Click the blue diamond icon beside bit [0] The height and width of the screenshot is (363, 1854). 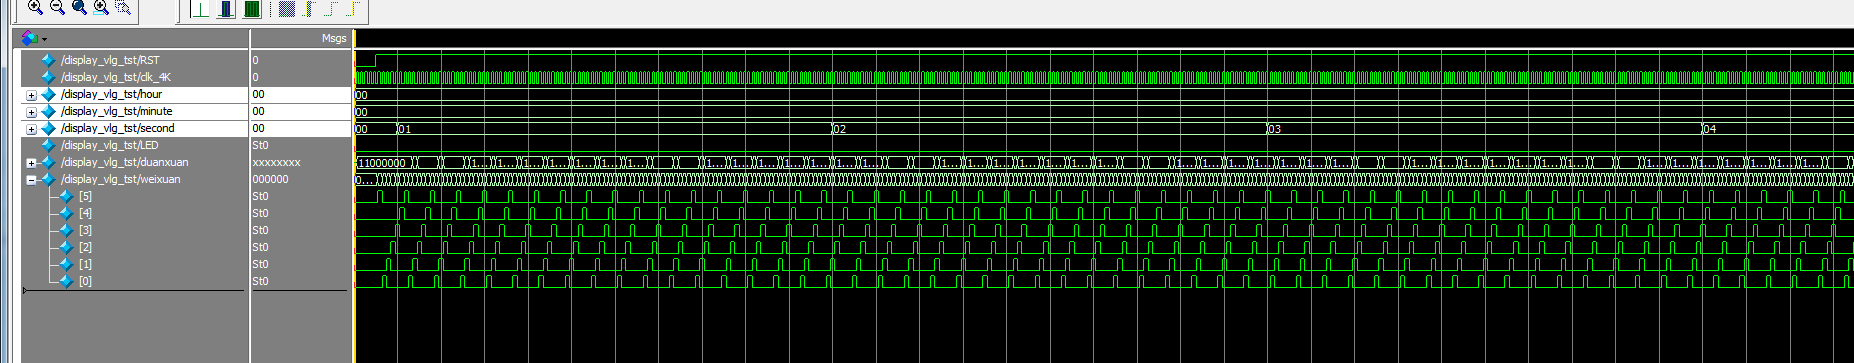66,281
